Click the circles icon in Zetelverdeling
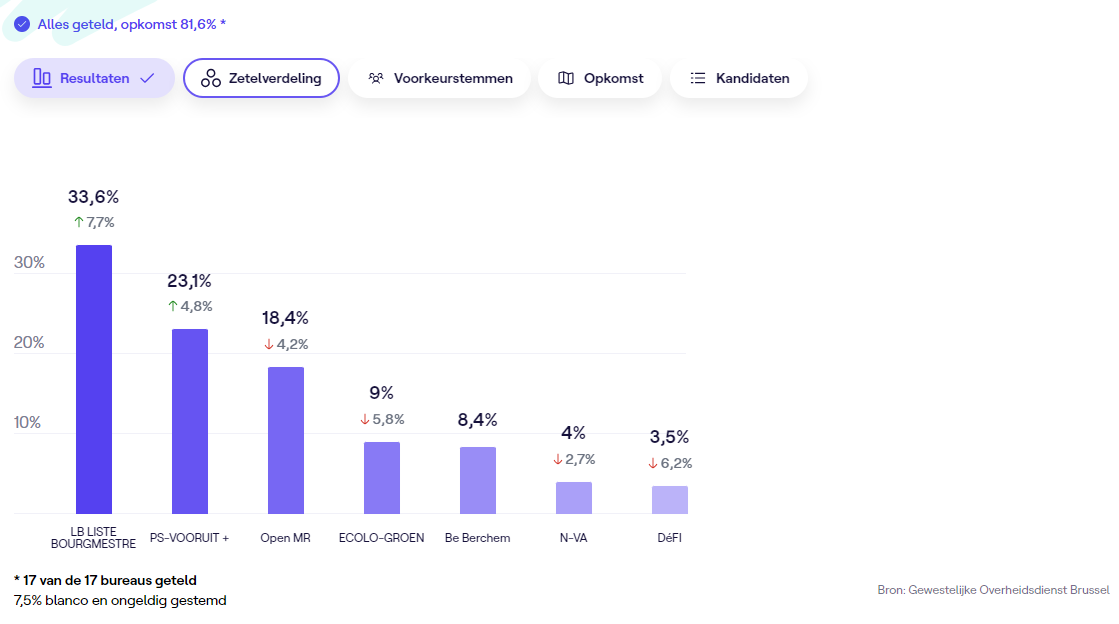 pyautogui.click(x=210, y=78)
